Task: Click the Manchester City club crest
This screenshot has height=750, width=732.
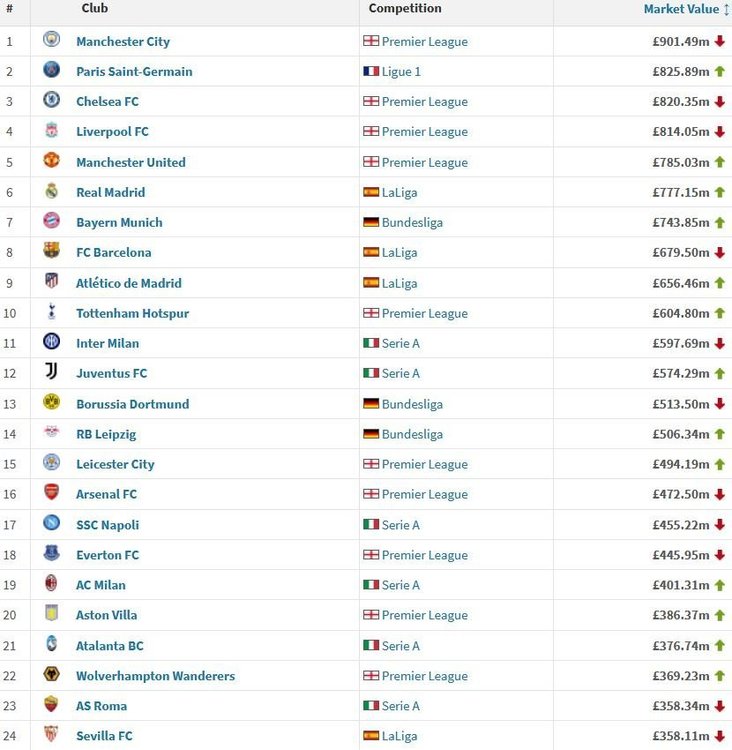Action: (x=52, y=39)
